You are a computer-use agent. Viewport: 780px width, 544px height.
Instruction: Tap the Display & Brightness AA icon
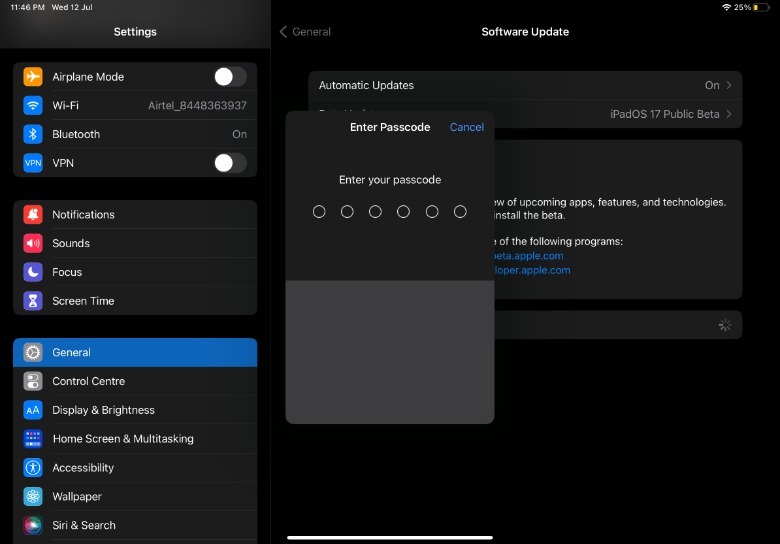33,410
